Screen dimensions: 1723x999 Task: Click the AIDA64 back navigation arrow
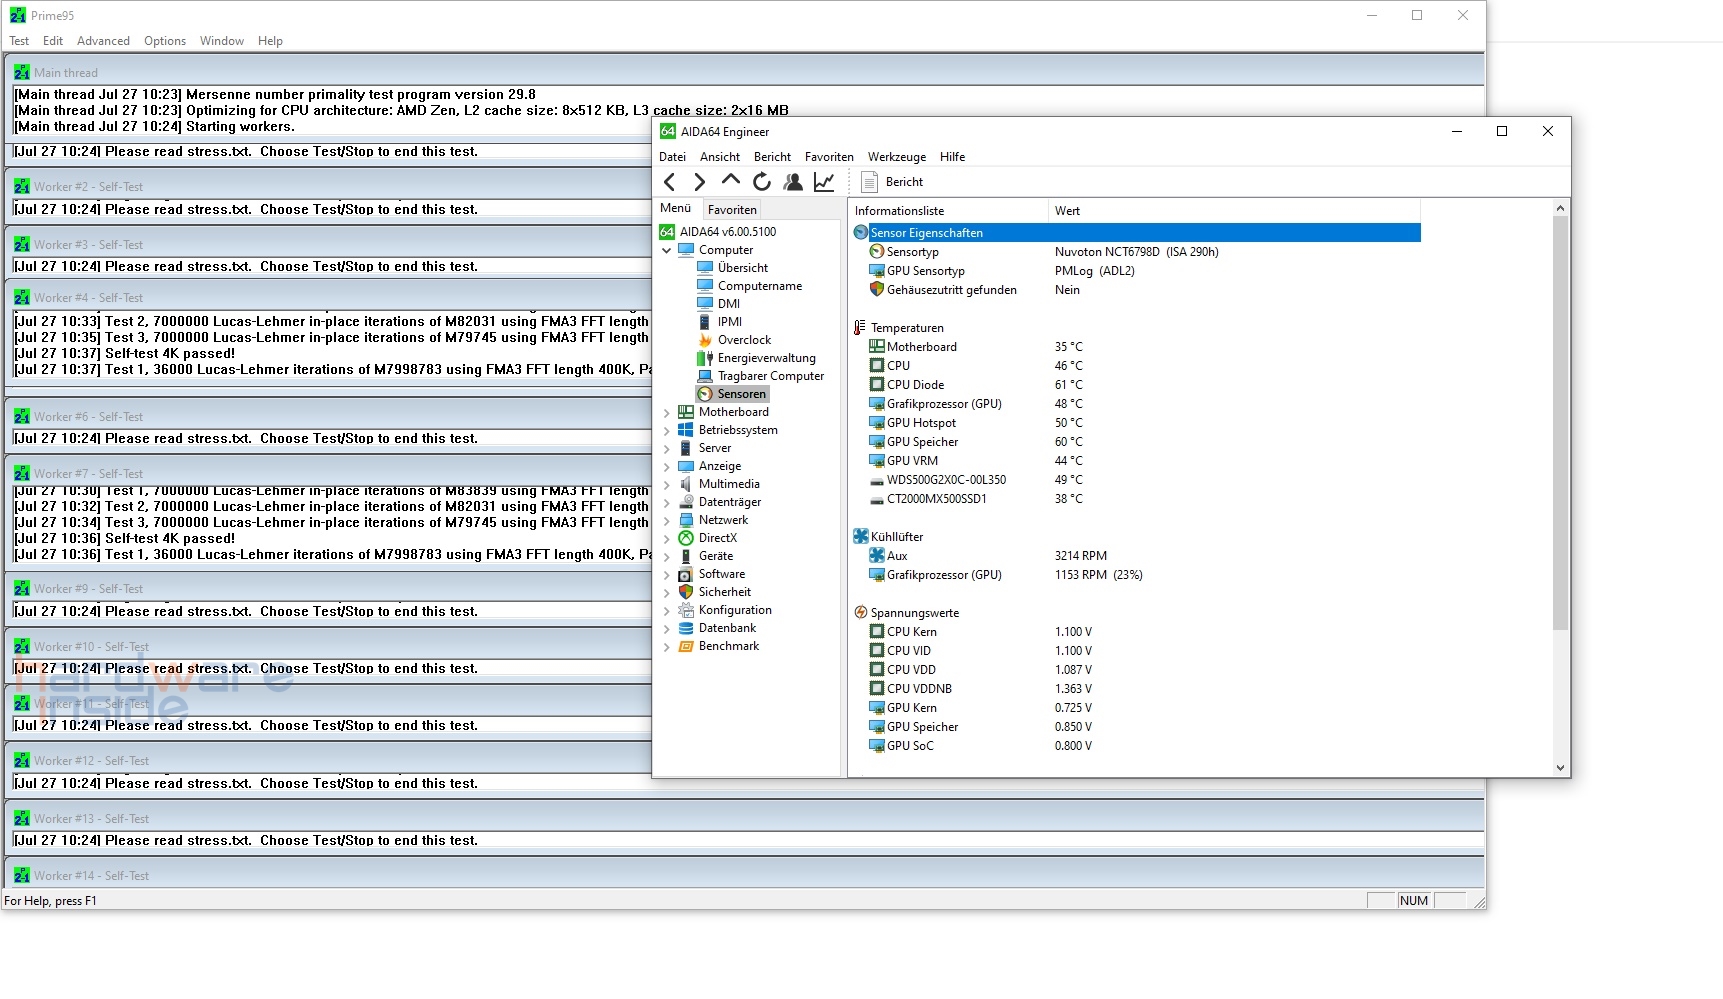pyautogui.click(x=670, y=182)
